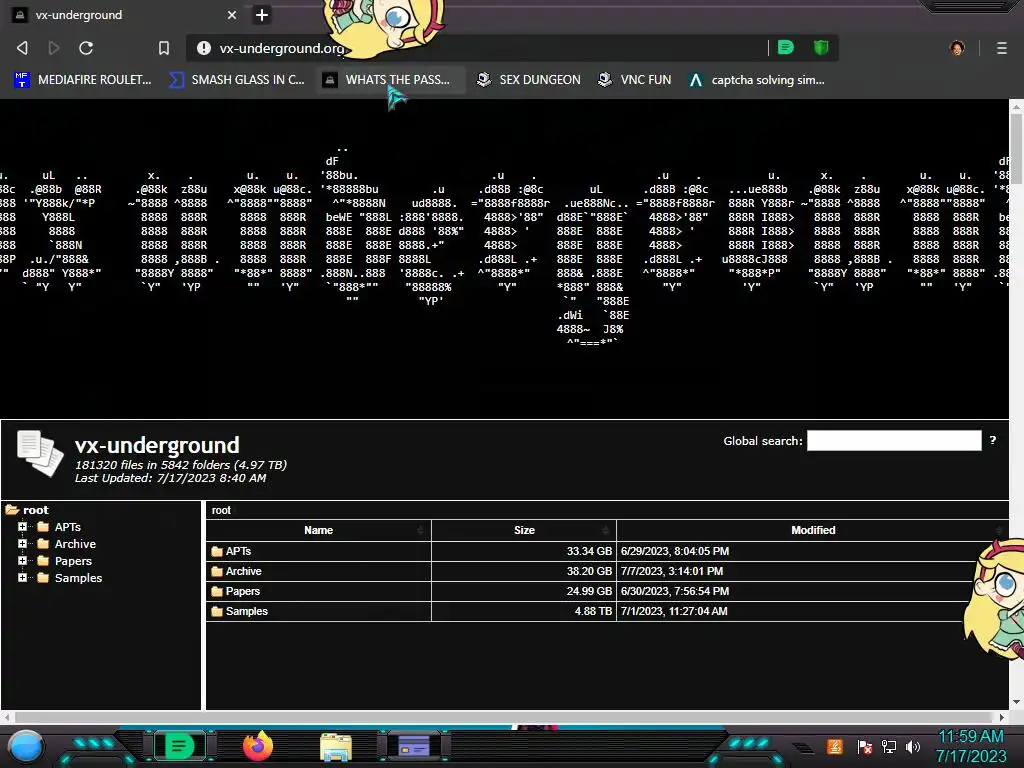Launch Firefox from the taskbar
The image size is (1024, 768).
257,746
